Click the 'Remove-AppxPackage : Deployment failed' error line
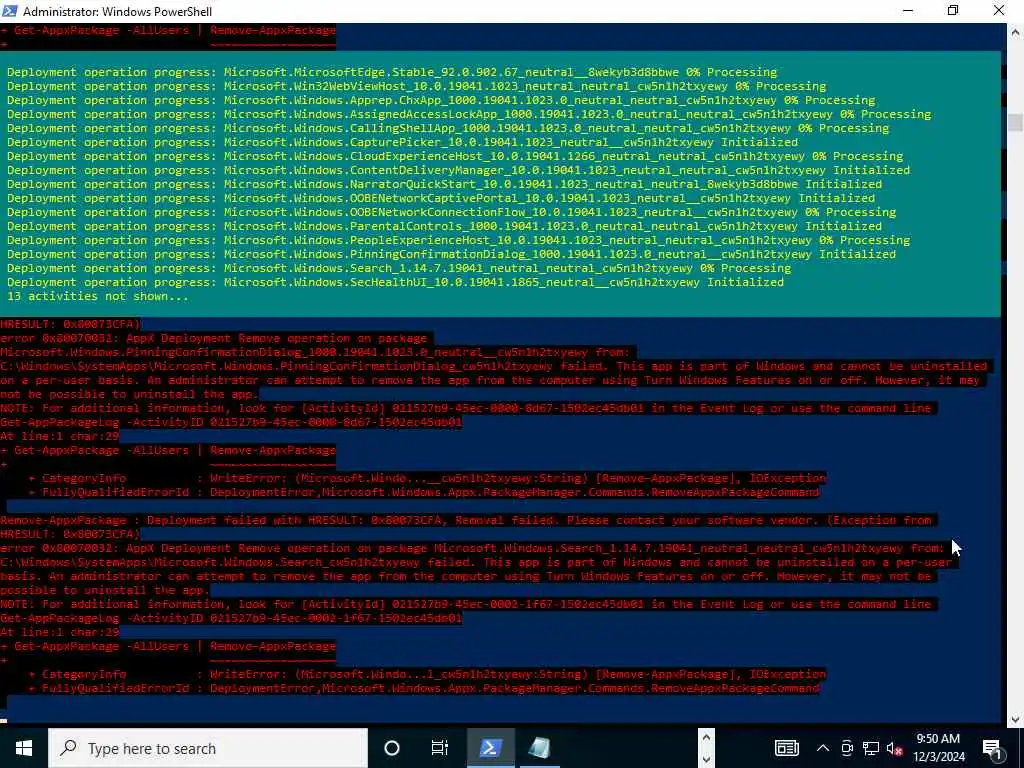Image resolution: width=1024 pixels, height=768 pixels. pos(466,520)
